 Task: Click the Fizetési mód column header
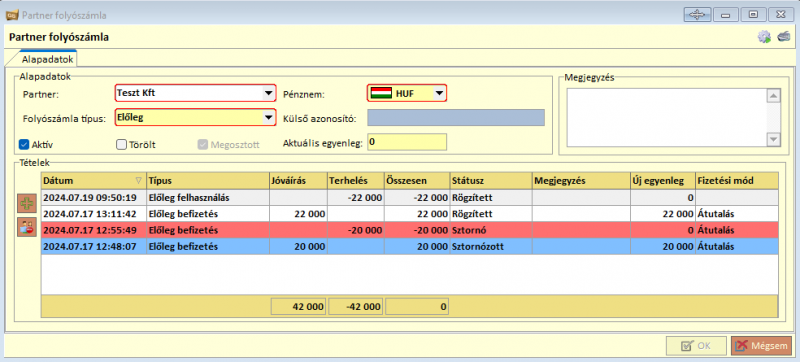737,180
